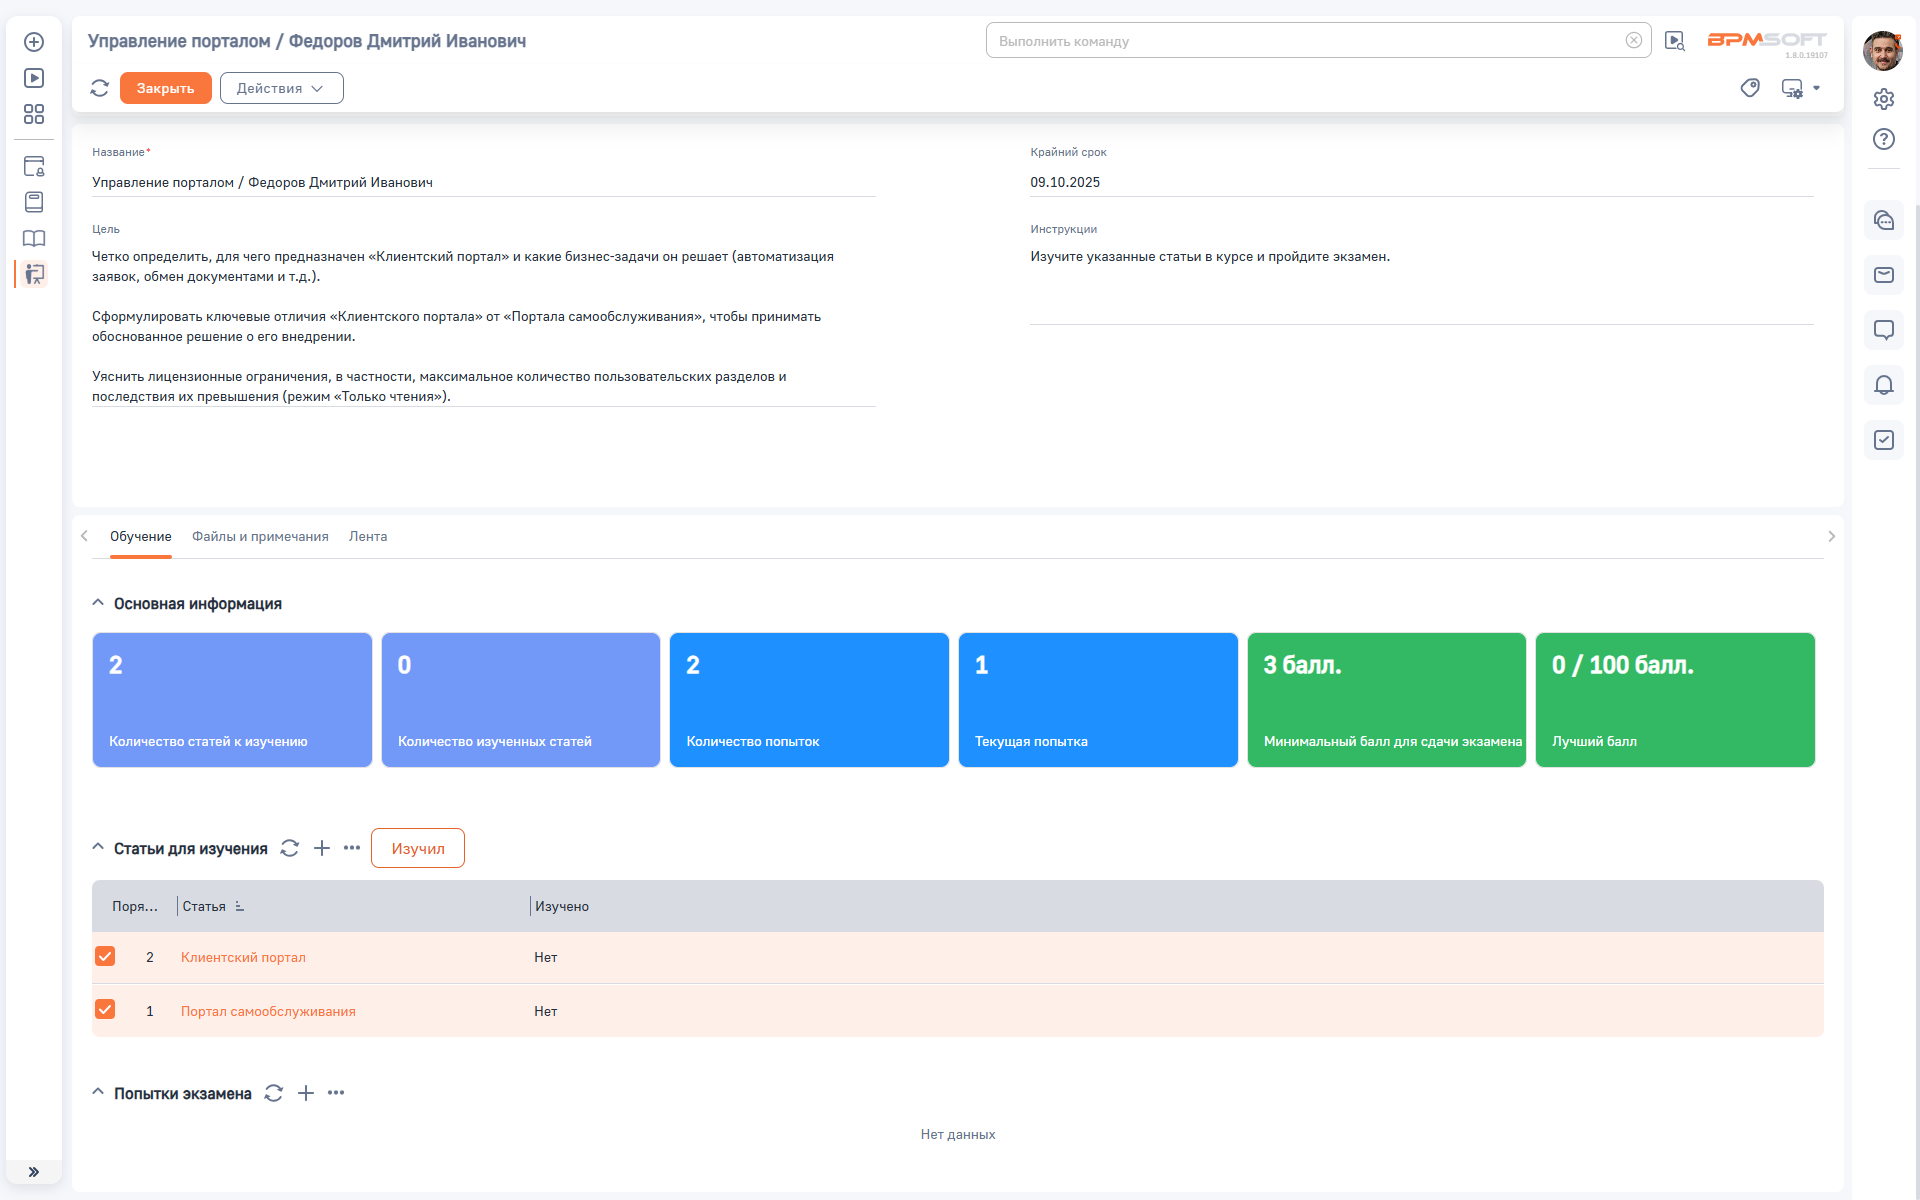The height and width of the screenshot is (1200, 1920).
Task: Click the refresh icon next to Закрыть
Action: [x=99, y=88]
